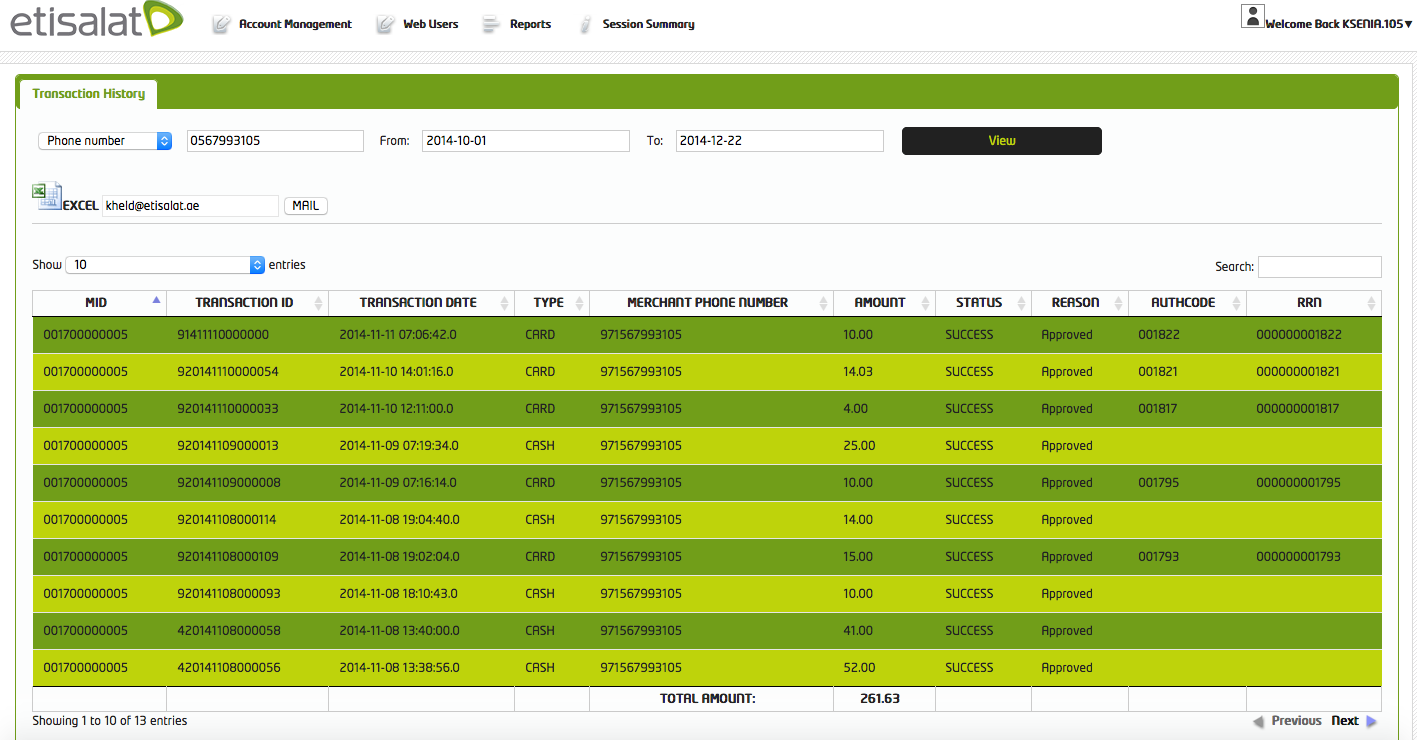Go to the Previous page of entries
1417x740 pixels.
1296,721
